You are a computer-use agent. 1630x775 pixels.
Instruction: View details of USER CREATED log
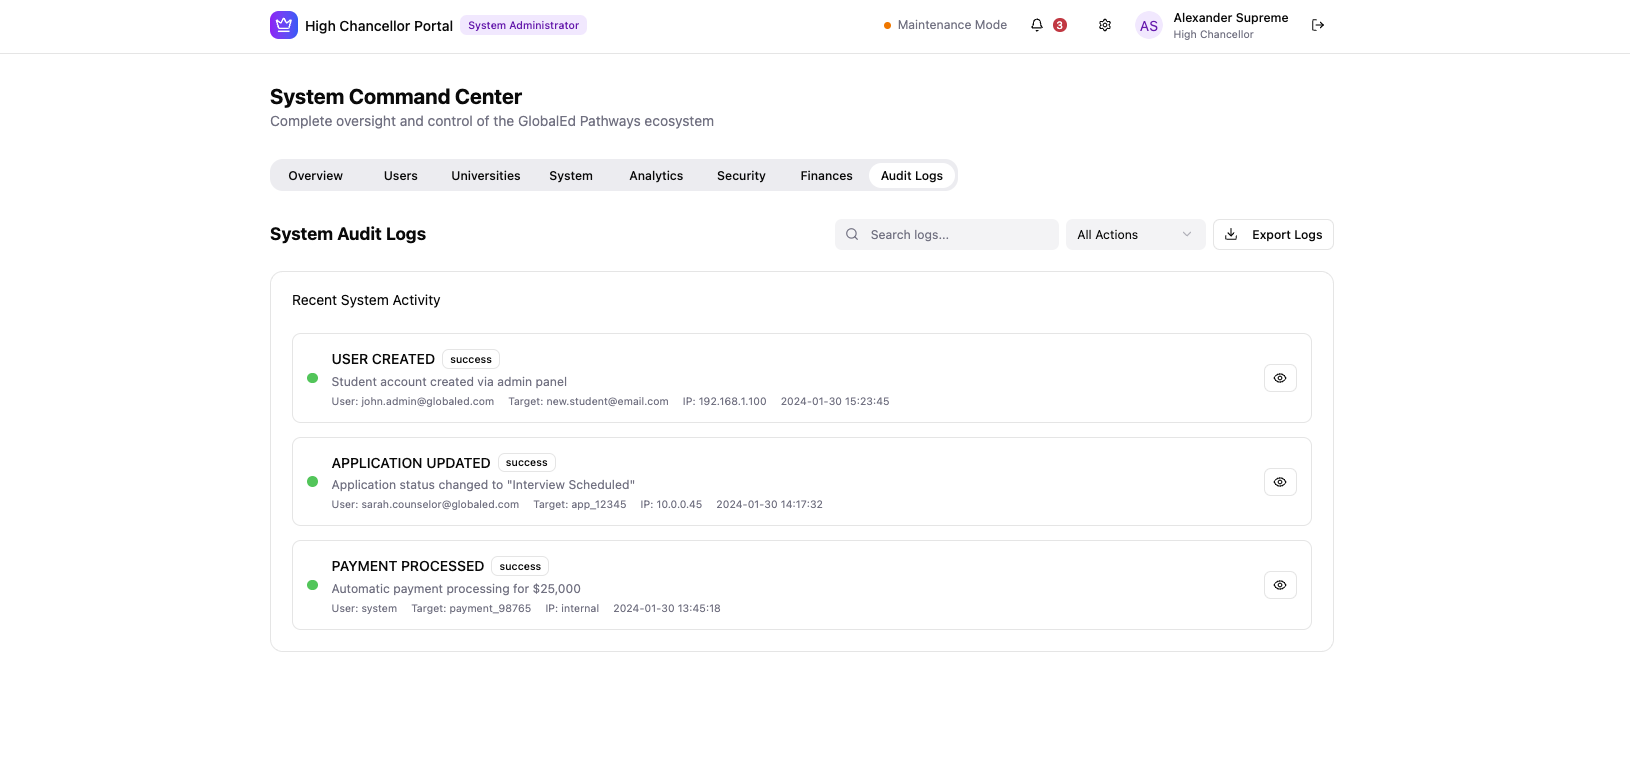pyautogui.click(x=1280, y=378)
